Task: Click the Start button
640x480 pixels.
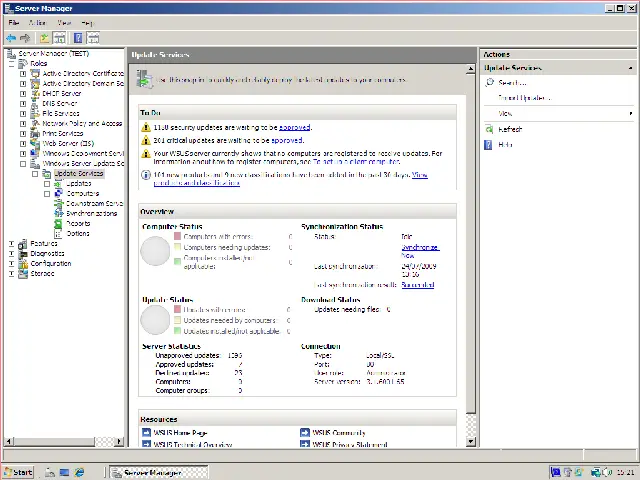Action: [x=19, y=472]
